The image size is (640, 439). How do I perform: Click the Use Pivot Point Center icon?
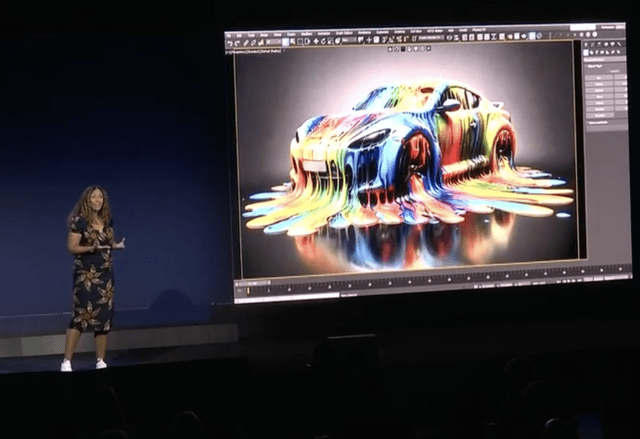click(360, 40)
